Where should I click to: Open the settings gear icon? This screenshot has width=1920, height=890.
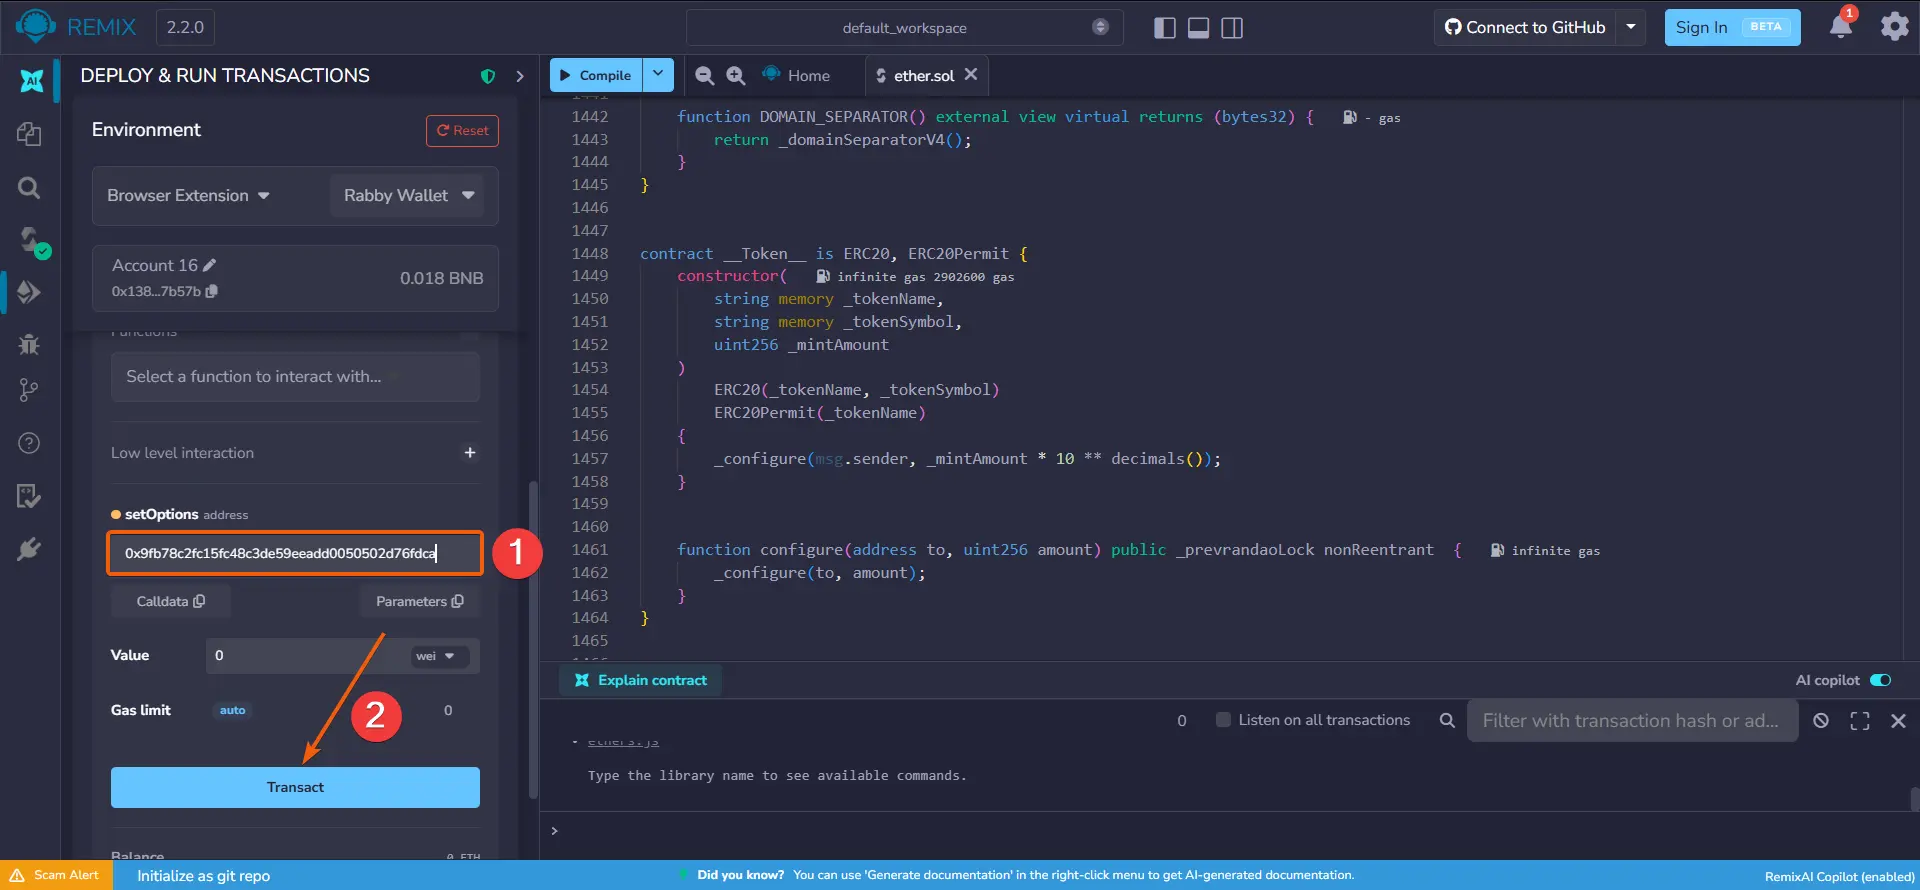tap(1895, 27)
